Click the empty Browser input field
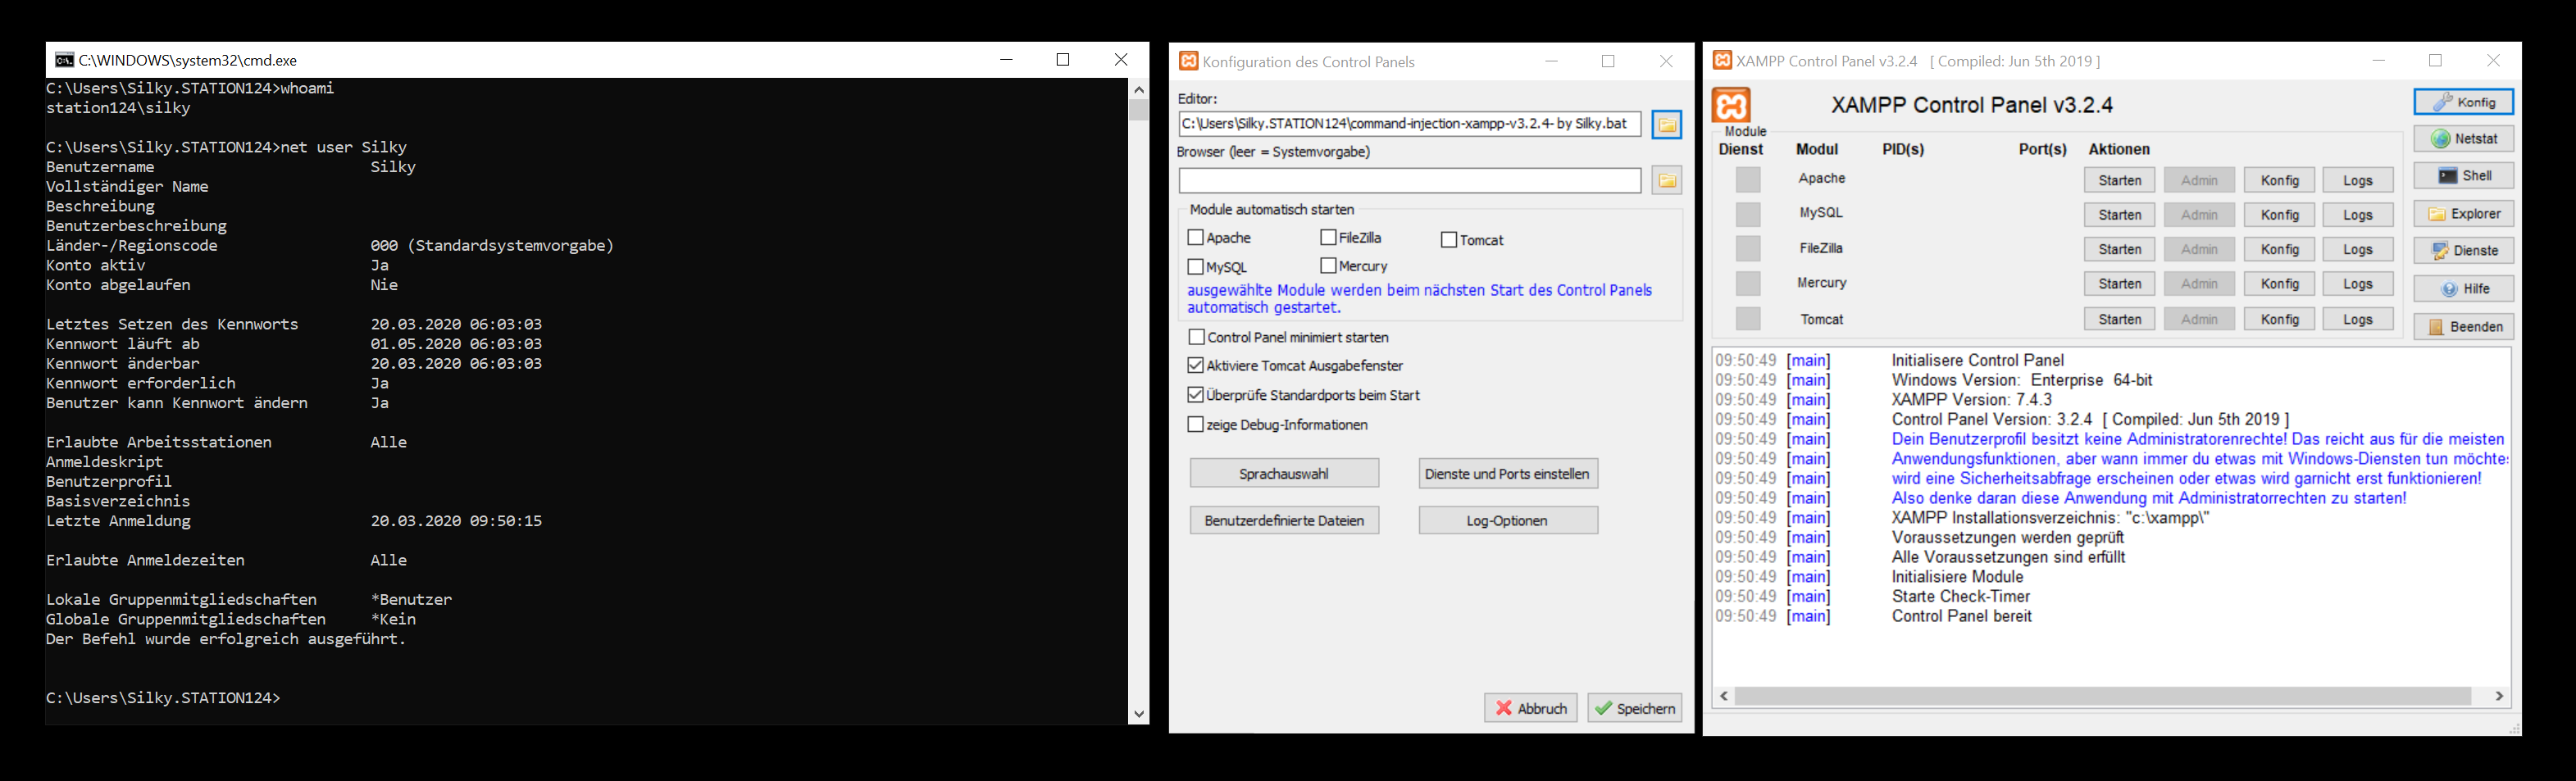 tap(1409, 181)
